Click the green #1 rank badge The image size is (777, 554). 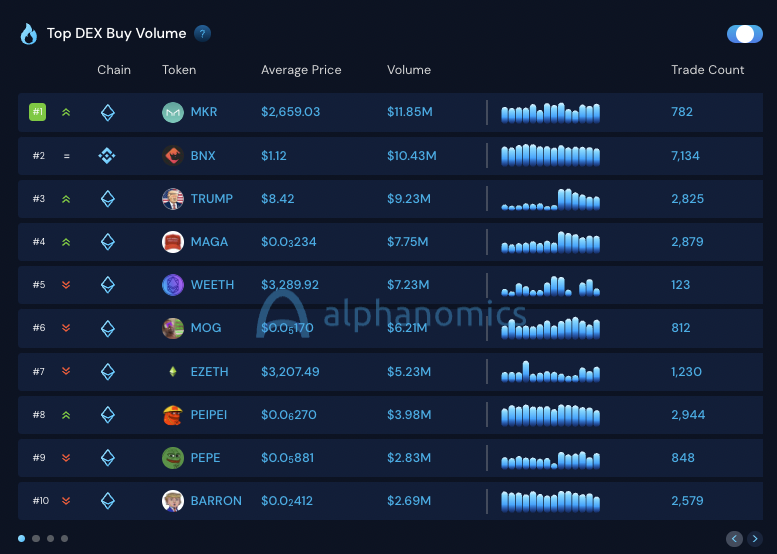pos(38,112)
